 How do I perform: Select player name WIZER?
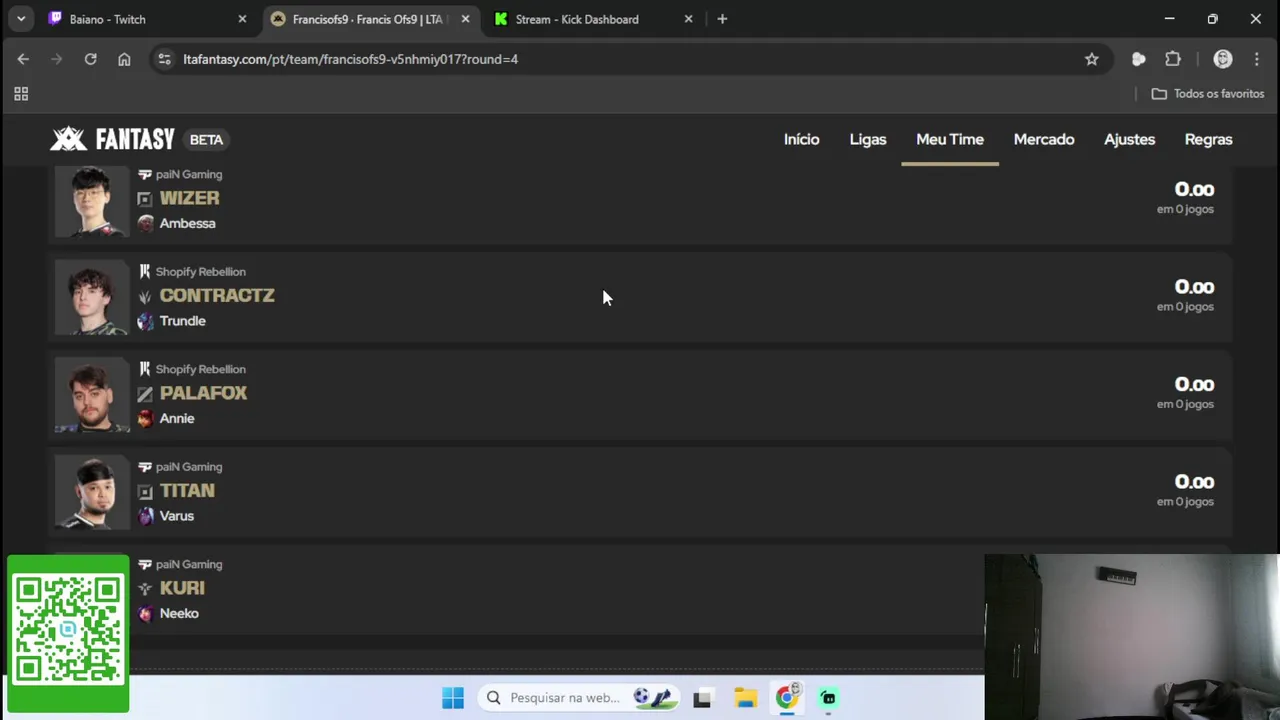pos(189,198)
